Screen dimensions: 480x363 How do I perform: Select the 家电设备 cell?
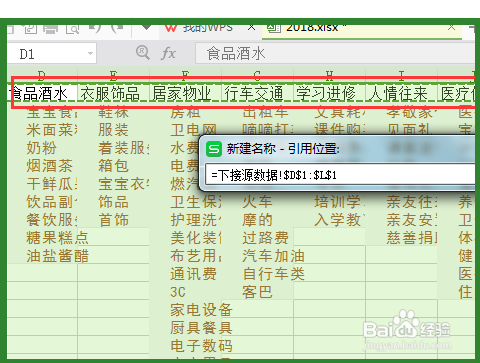coord(185,310)
